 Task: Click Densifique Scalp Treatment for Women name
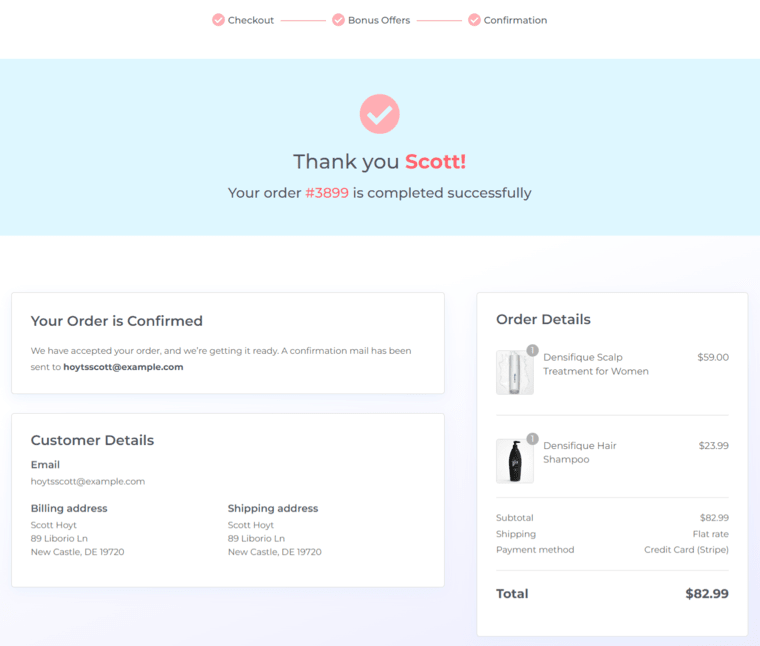pyautogui.click(x=596, y=364)
